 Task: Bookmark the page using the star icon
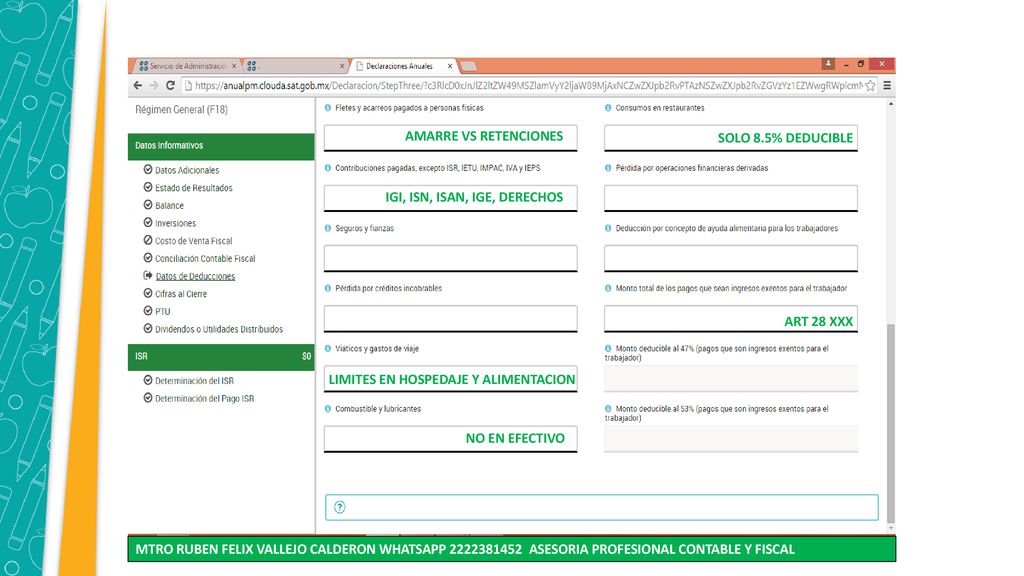pyautogui.click(x=871, y=86)
